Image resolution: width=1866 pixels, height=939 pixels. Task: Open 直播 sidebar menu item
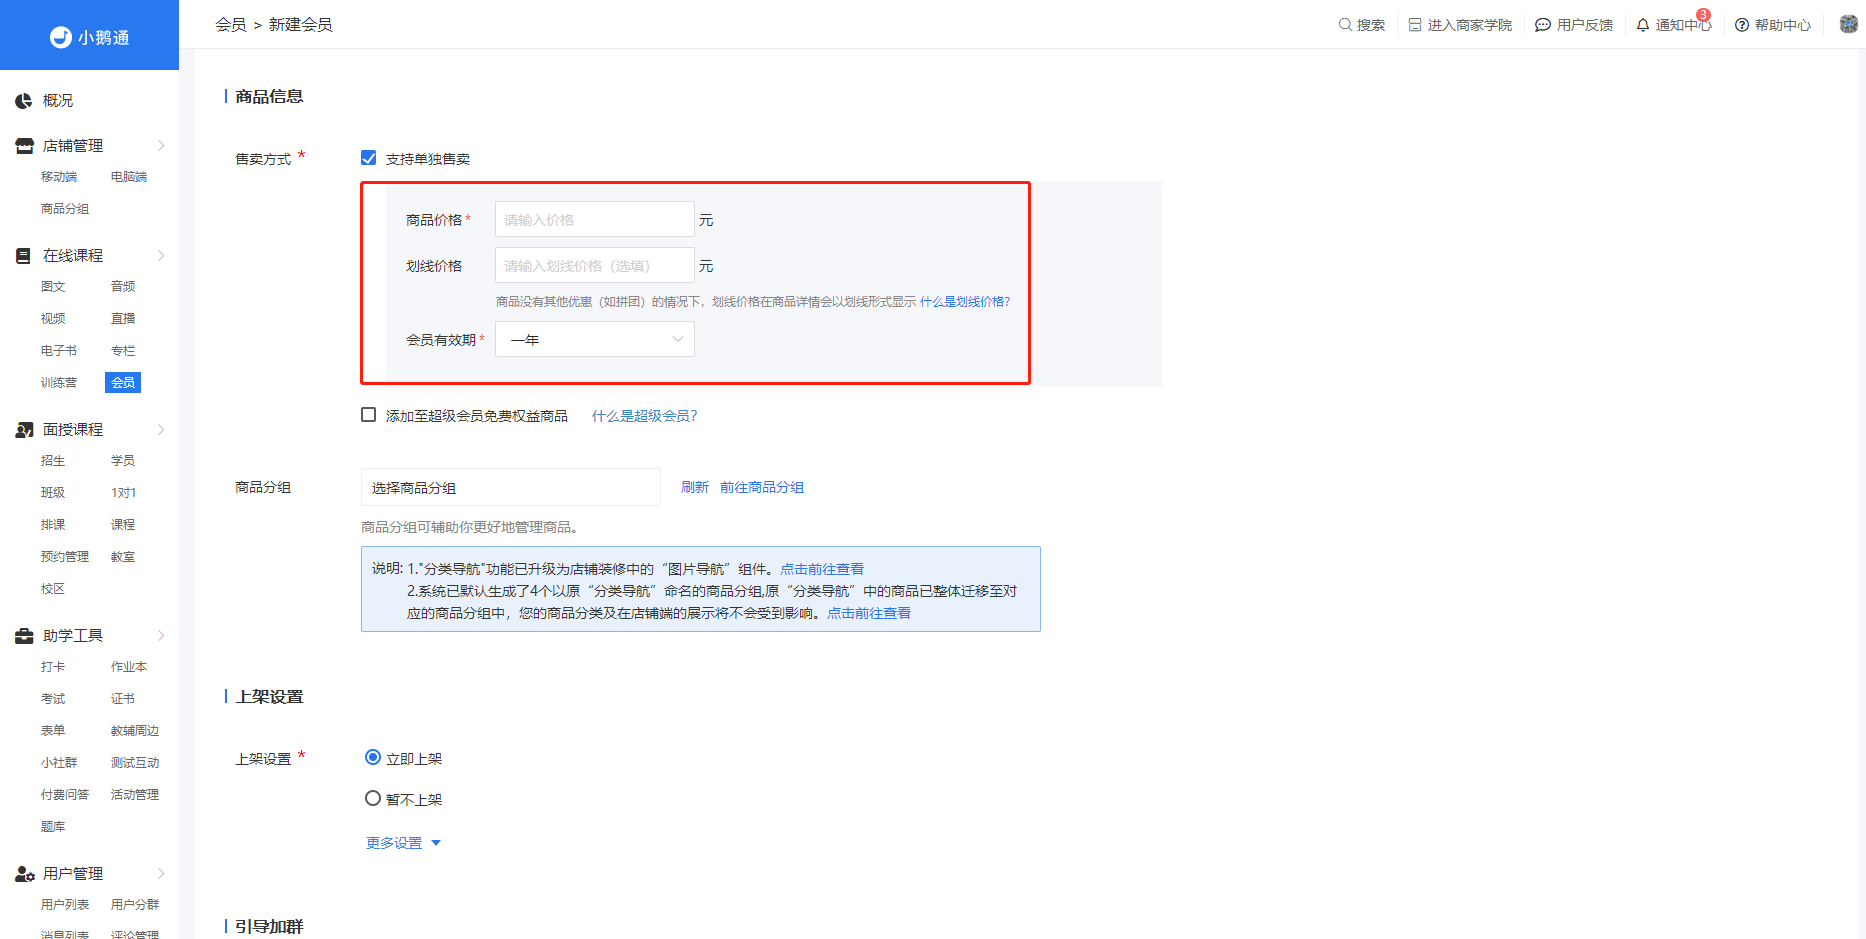(123, 318)
